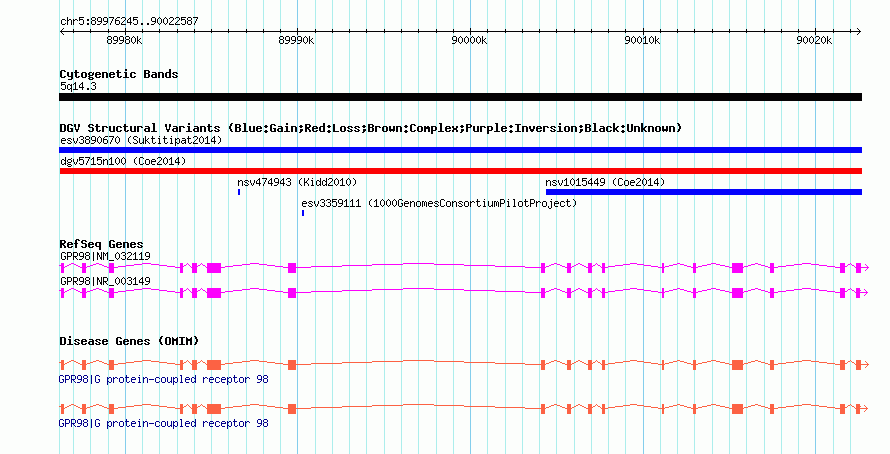
Task: Open variant esv3890670 (Suktitipat2014) label
Action: (141, 140)
